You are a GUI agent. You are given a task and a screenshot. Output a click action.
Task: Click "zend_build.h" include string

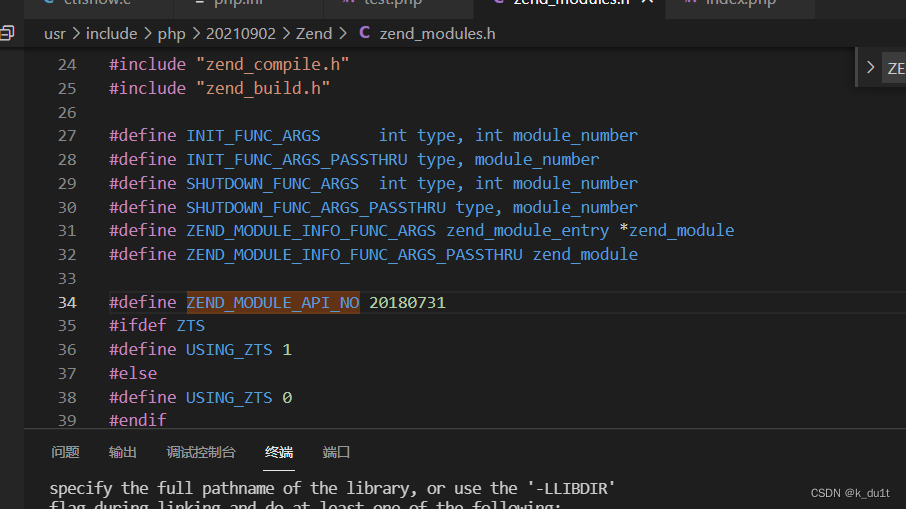click(263, 88)
